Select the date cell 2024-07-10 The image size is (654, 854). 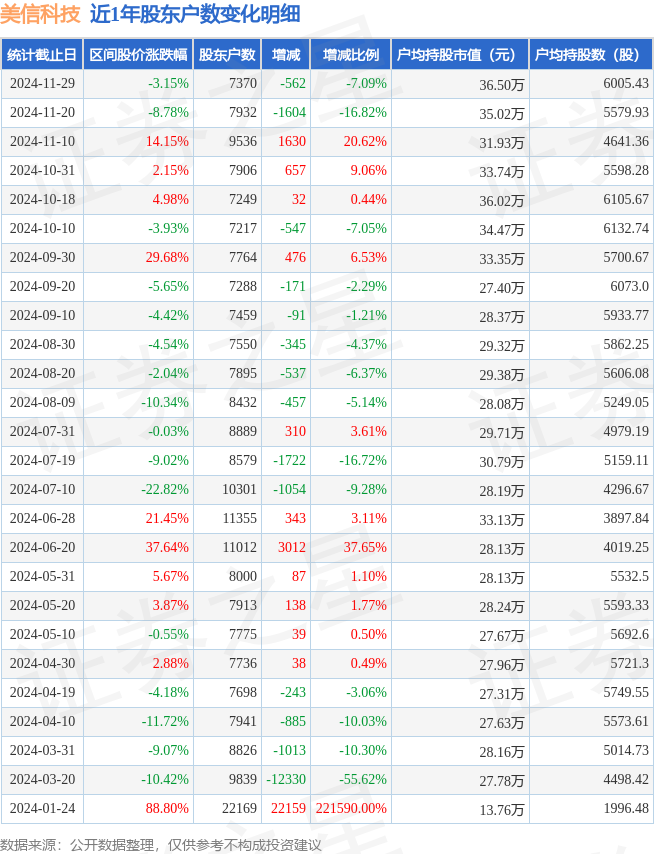click(42, 489)
